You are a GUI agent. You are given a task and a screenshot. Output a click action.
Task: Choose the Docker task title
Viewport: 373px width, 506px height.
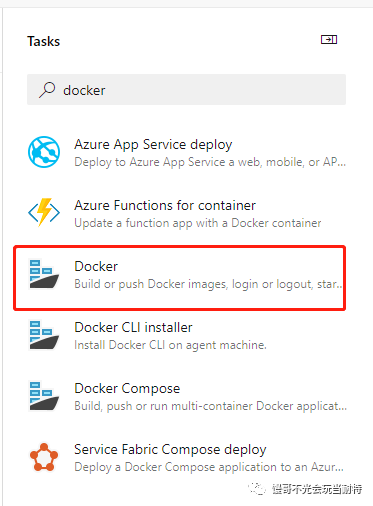click(96, 266)
